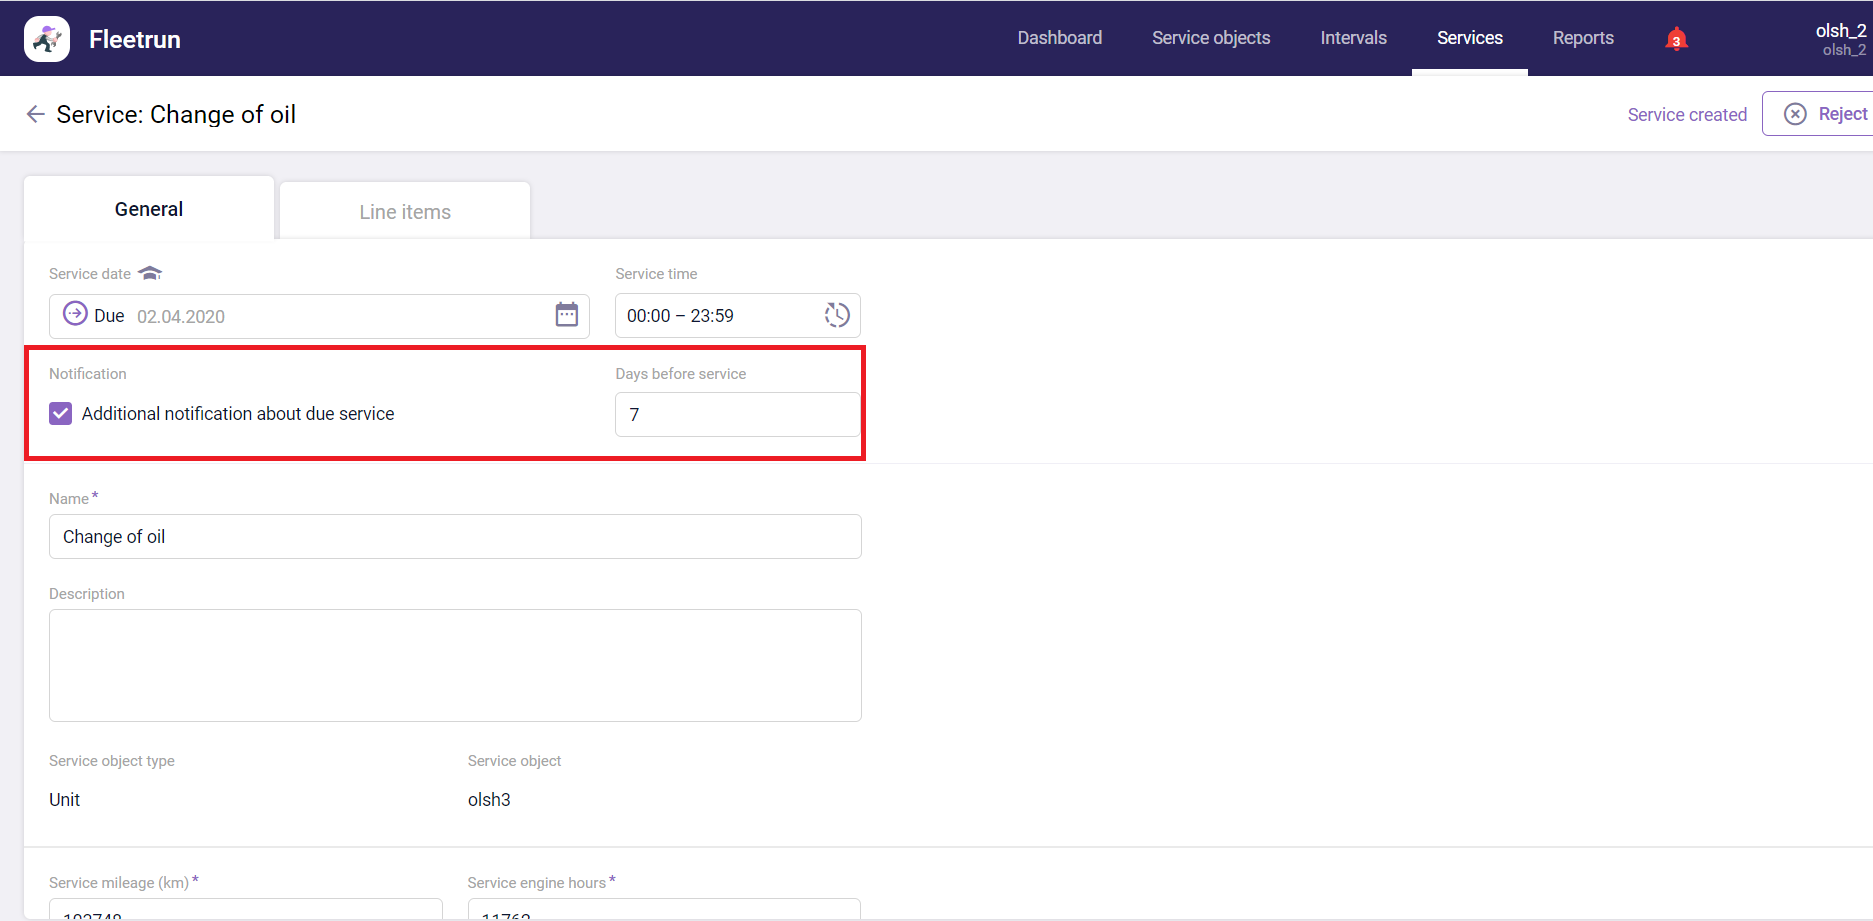Switch to the Line items tab

(x=405, y=212)
